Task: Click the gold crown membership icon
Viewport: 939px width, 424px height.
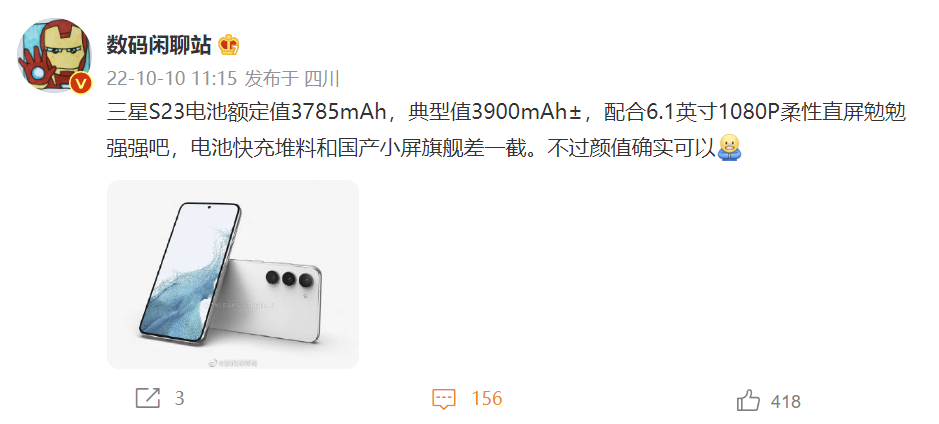Action: click(229, 44)
